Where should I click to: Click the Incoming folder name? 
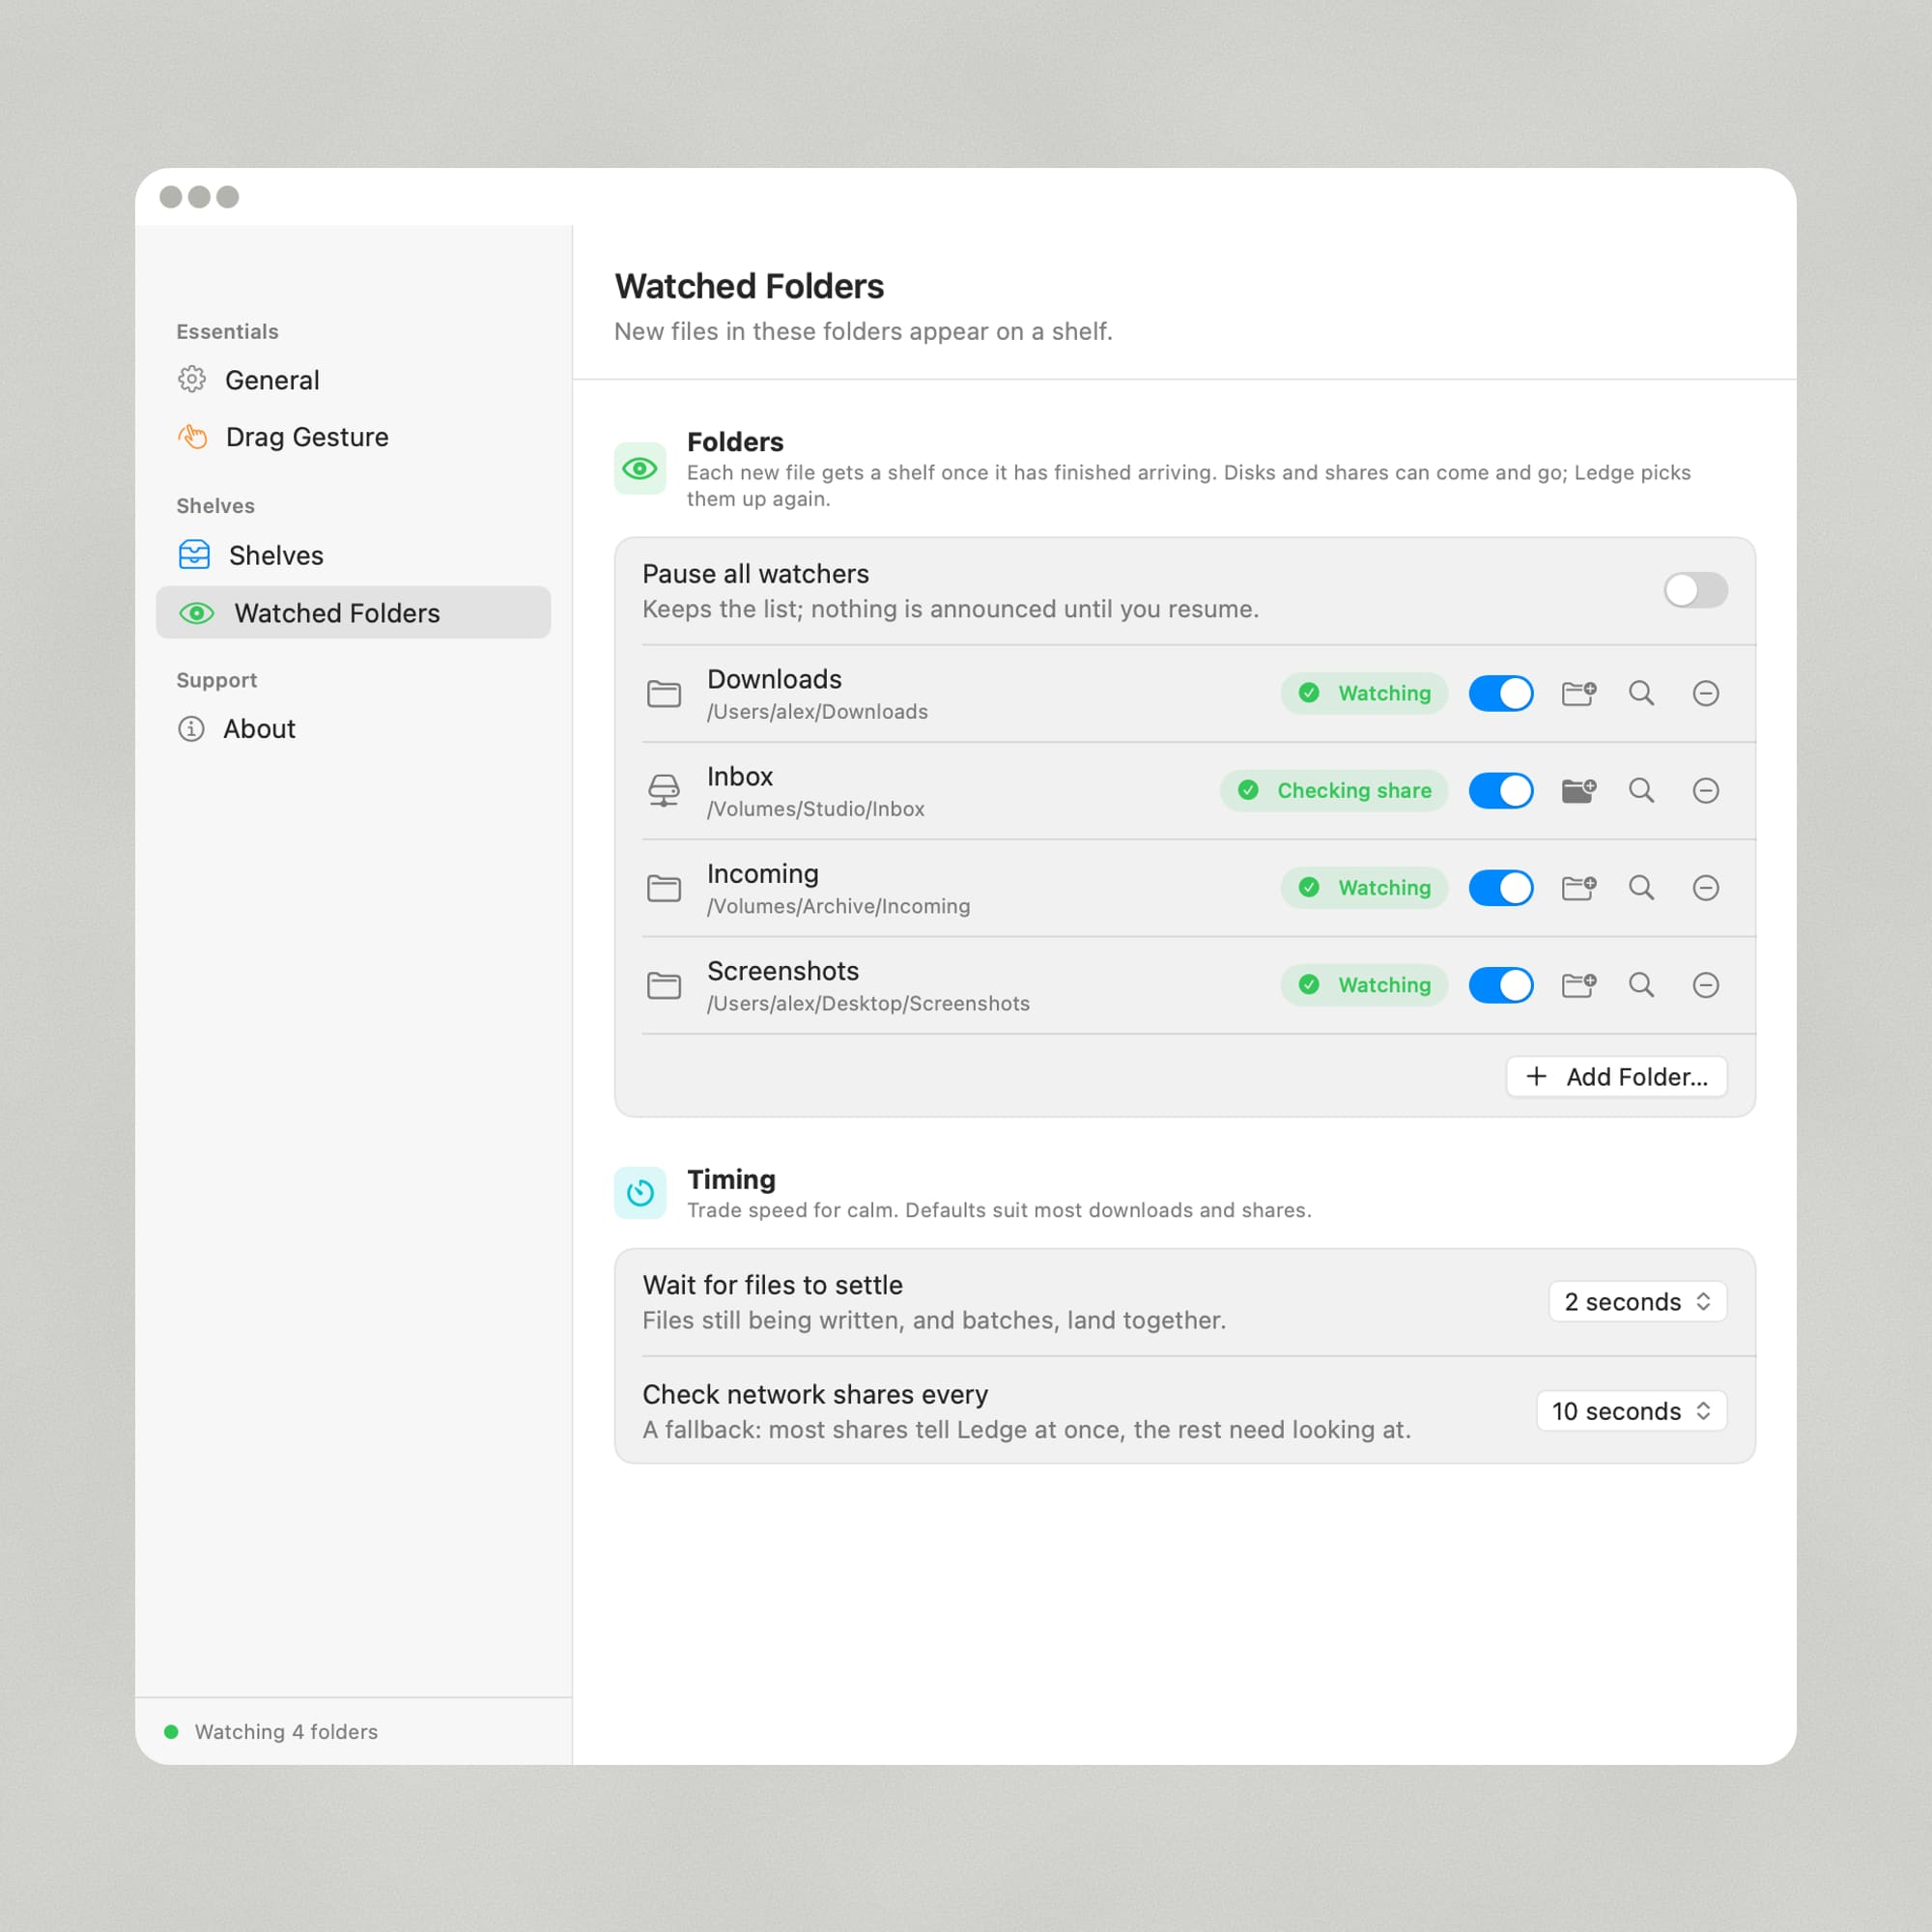[762, 874]
